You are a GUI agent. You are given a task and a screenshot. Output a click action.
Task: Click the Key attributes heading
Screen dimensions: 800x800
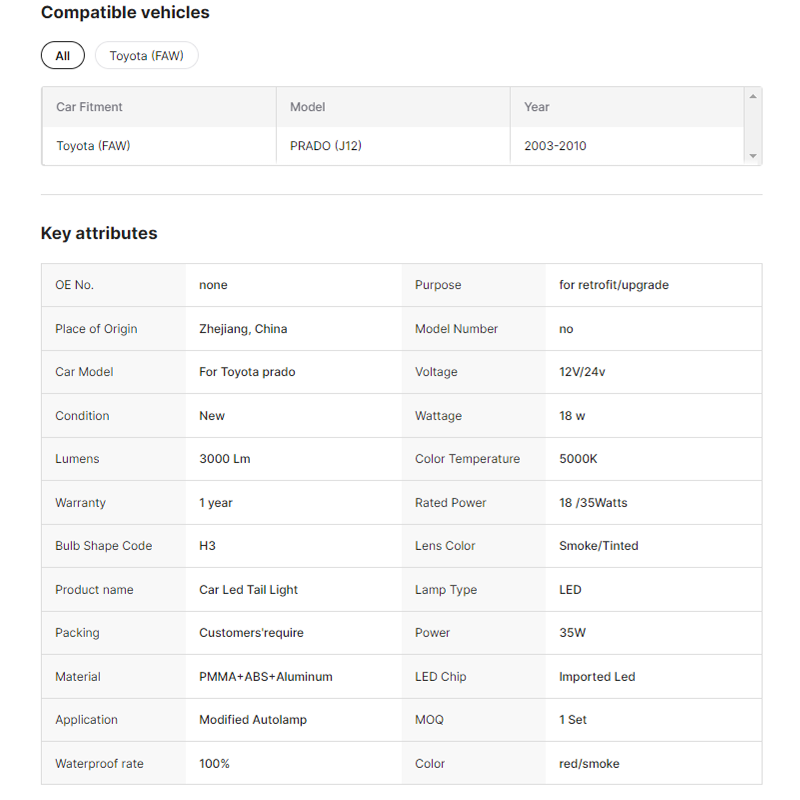click(99, 233)
